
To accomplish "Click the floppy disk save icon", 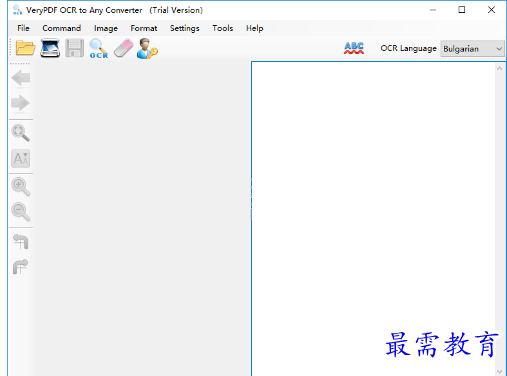I will pyautogui.click(x=74, y=48).
